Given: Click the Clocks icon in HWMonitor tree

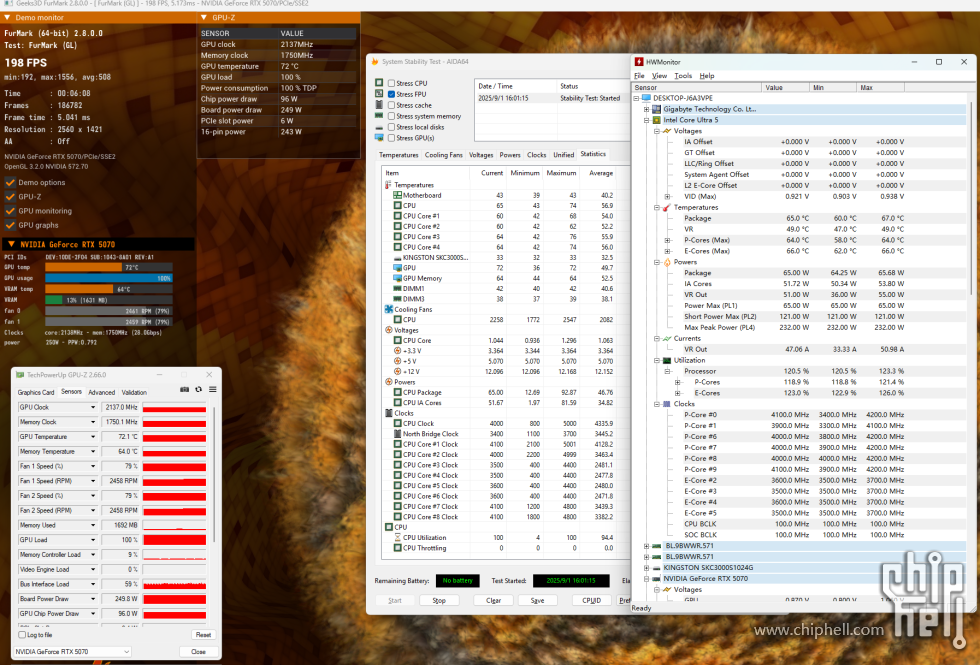Looking at the screenshot, I should [x=666, y=404].
